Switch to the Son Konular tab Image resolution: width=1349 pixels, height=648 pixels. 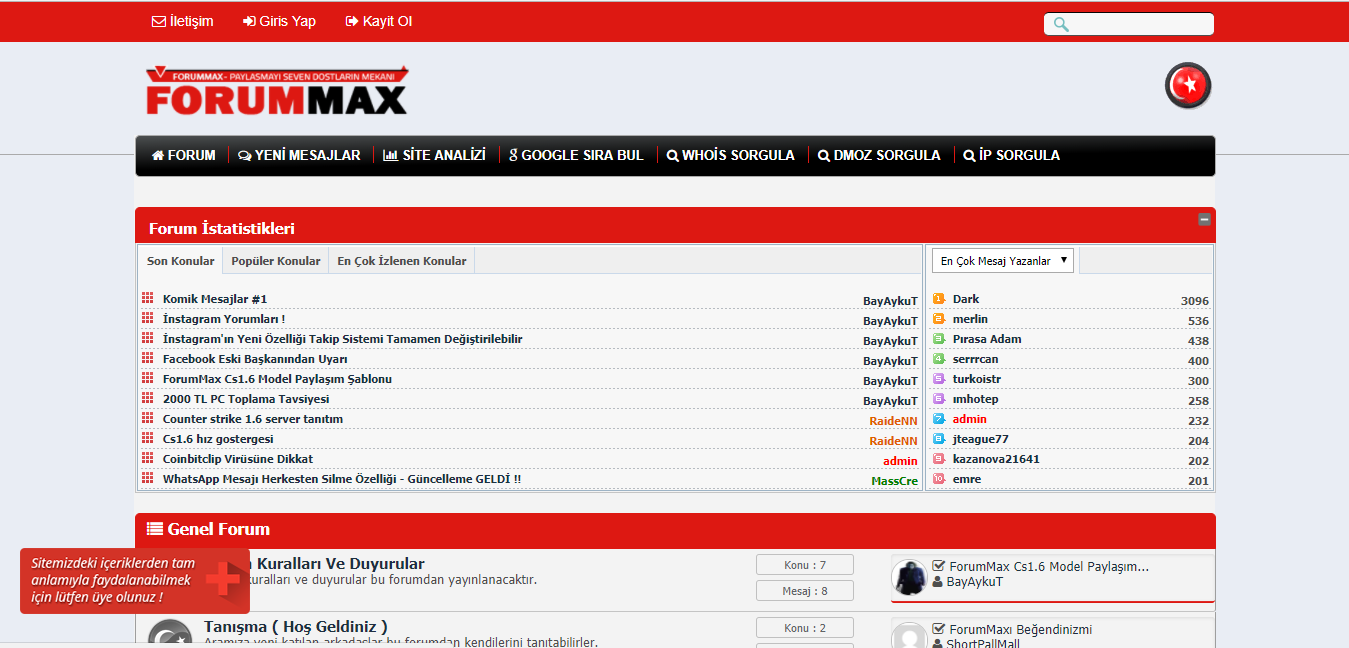(180, 261)
